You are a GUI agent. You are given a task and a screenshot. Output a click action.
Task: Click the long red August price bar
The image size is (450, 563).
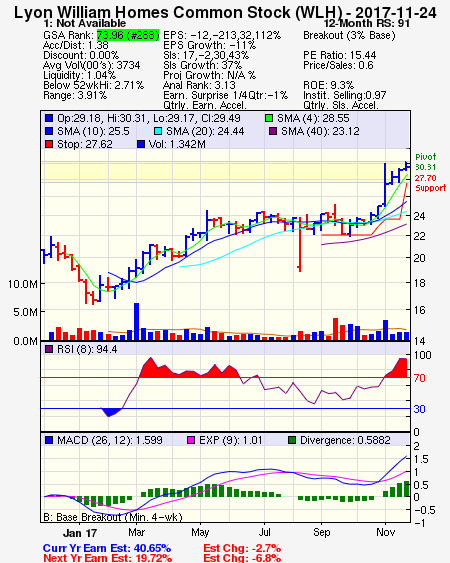click(x=300, y=244)
